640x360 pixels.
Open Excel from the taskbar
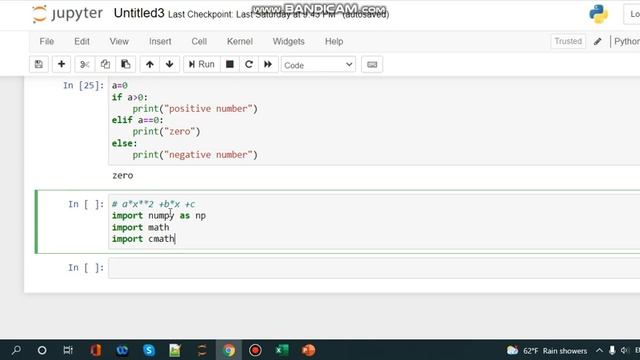pyautogui.click(x=282, y=350)
